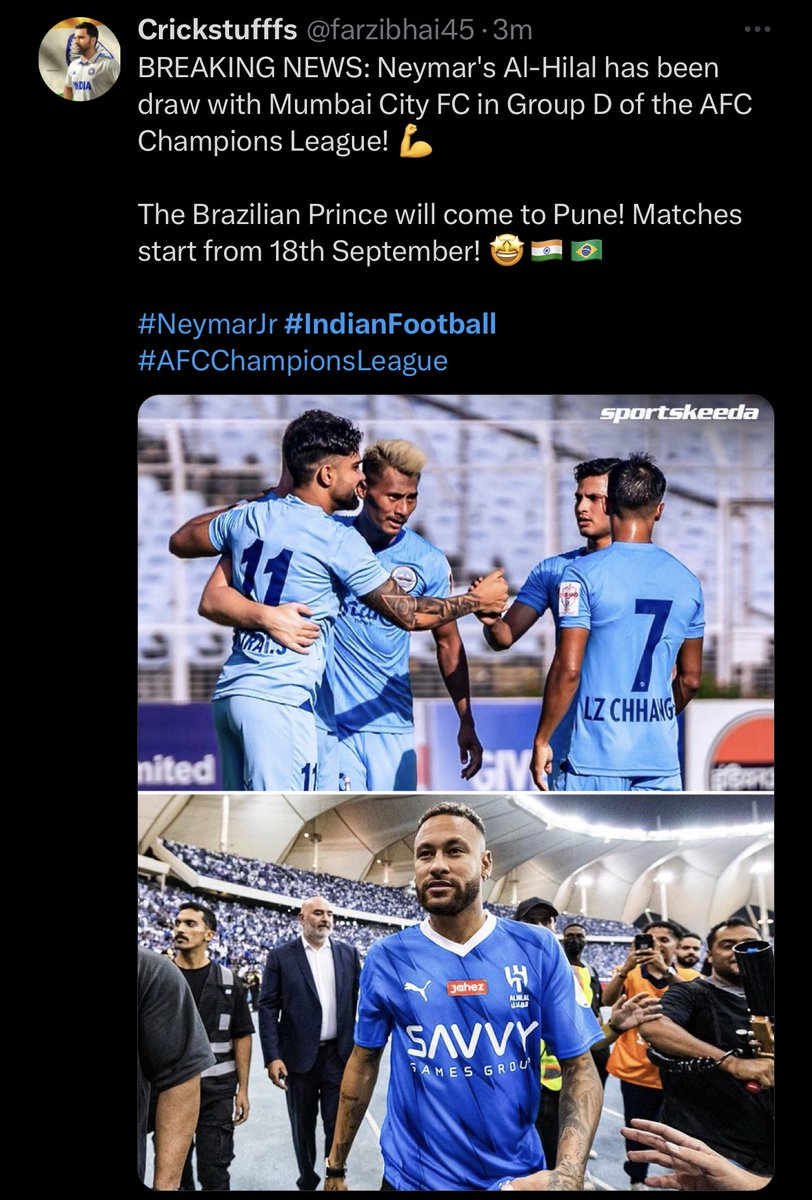The height and width of the screenshot is (1200, 812).
Task: Open the #IndianFootball hashtag
Action: 390,324
